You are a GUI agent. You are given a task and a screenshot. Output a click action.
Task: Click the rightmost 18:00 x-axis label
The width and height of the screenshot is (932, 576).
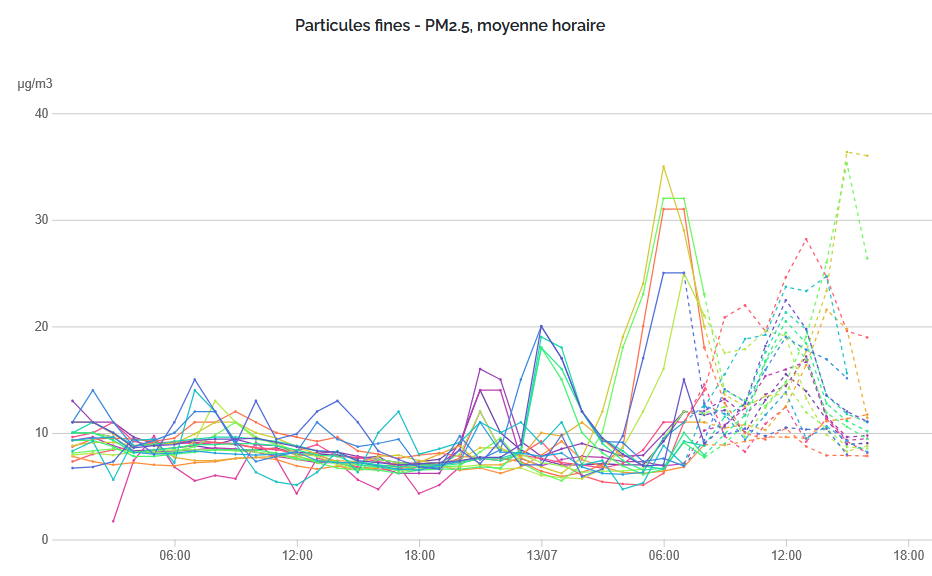pyautogui.click(x=908, y=556)
